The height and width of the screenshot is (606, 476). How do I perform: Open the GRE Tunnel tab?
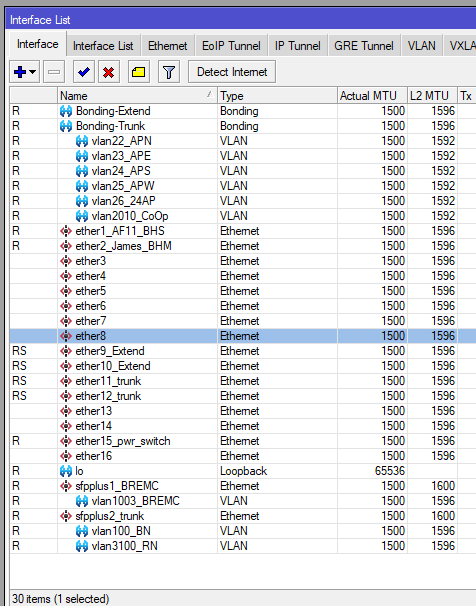364,46
